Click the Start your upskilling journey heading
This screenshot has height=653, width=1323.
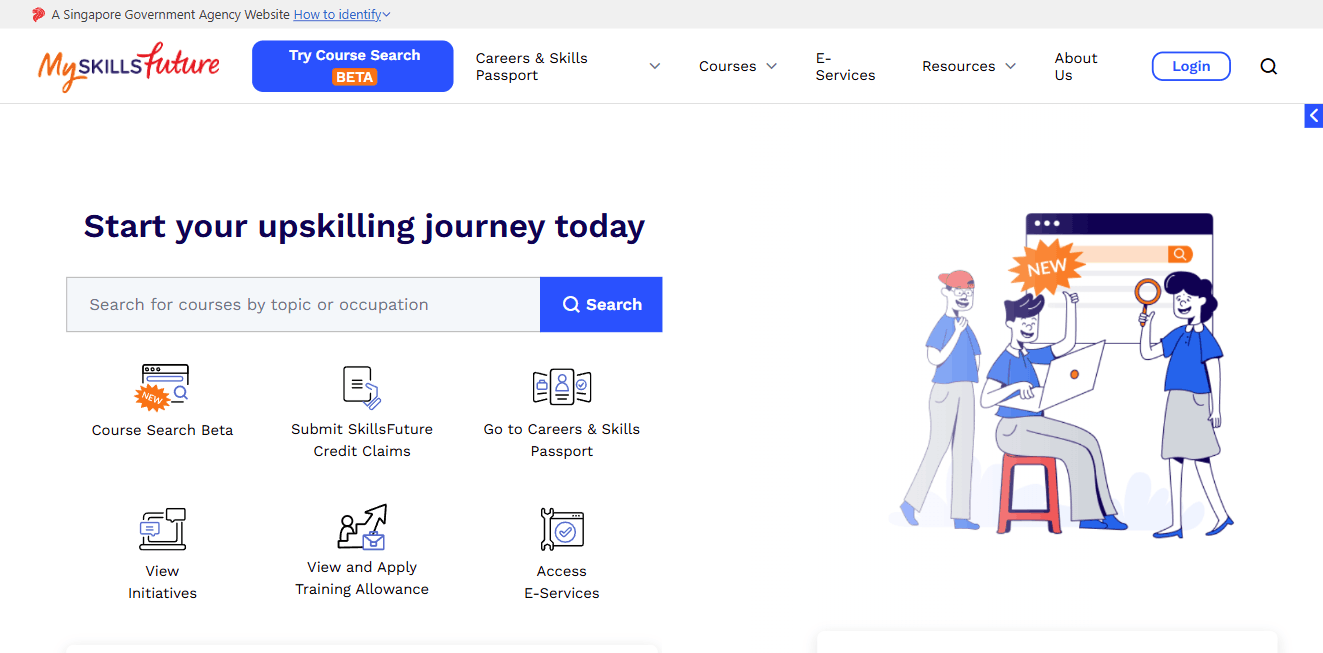coord(364,226)
